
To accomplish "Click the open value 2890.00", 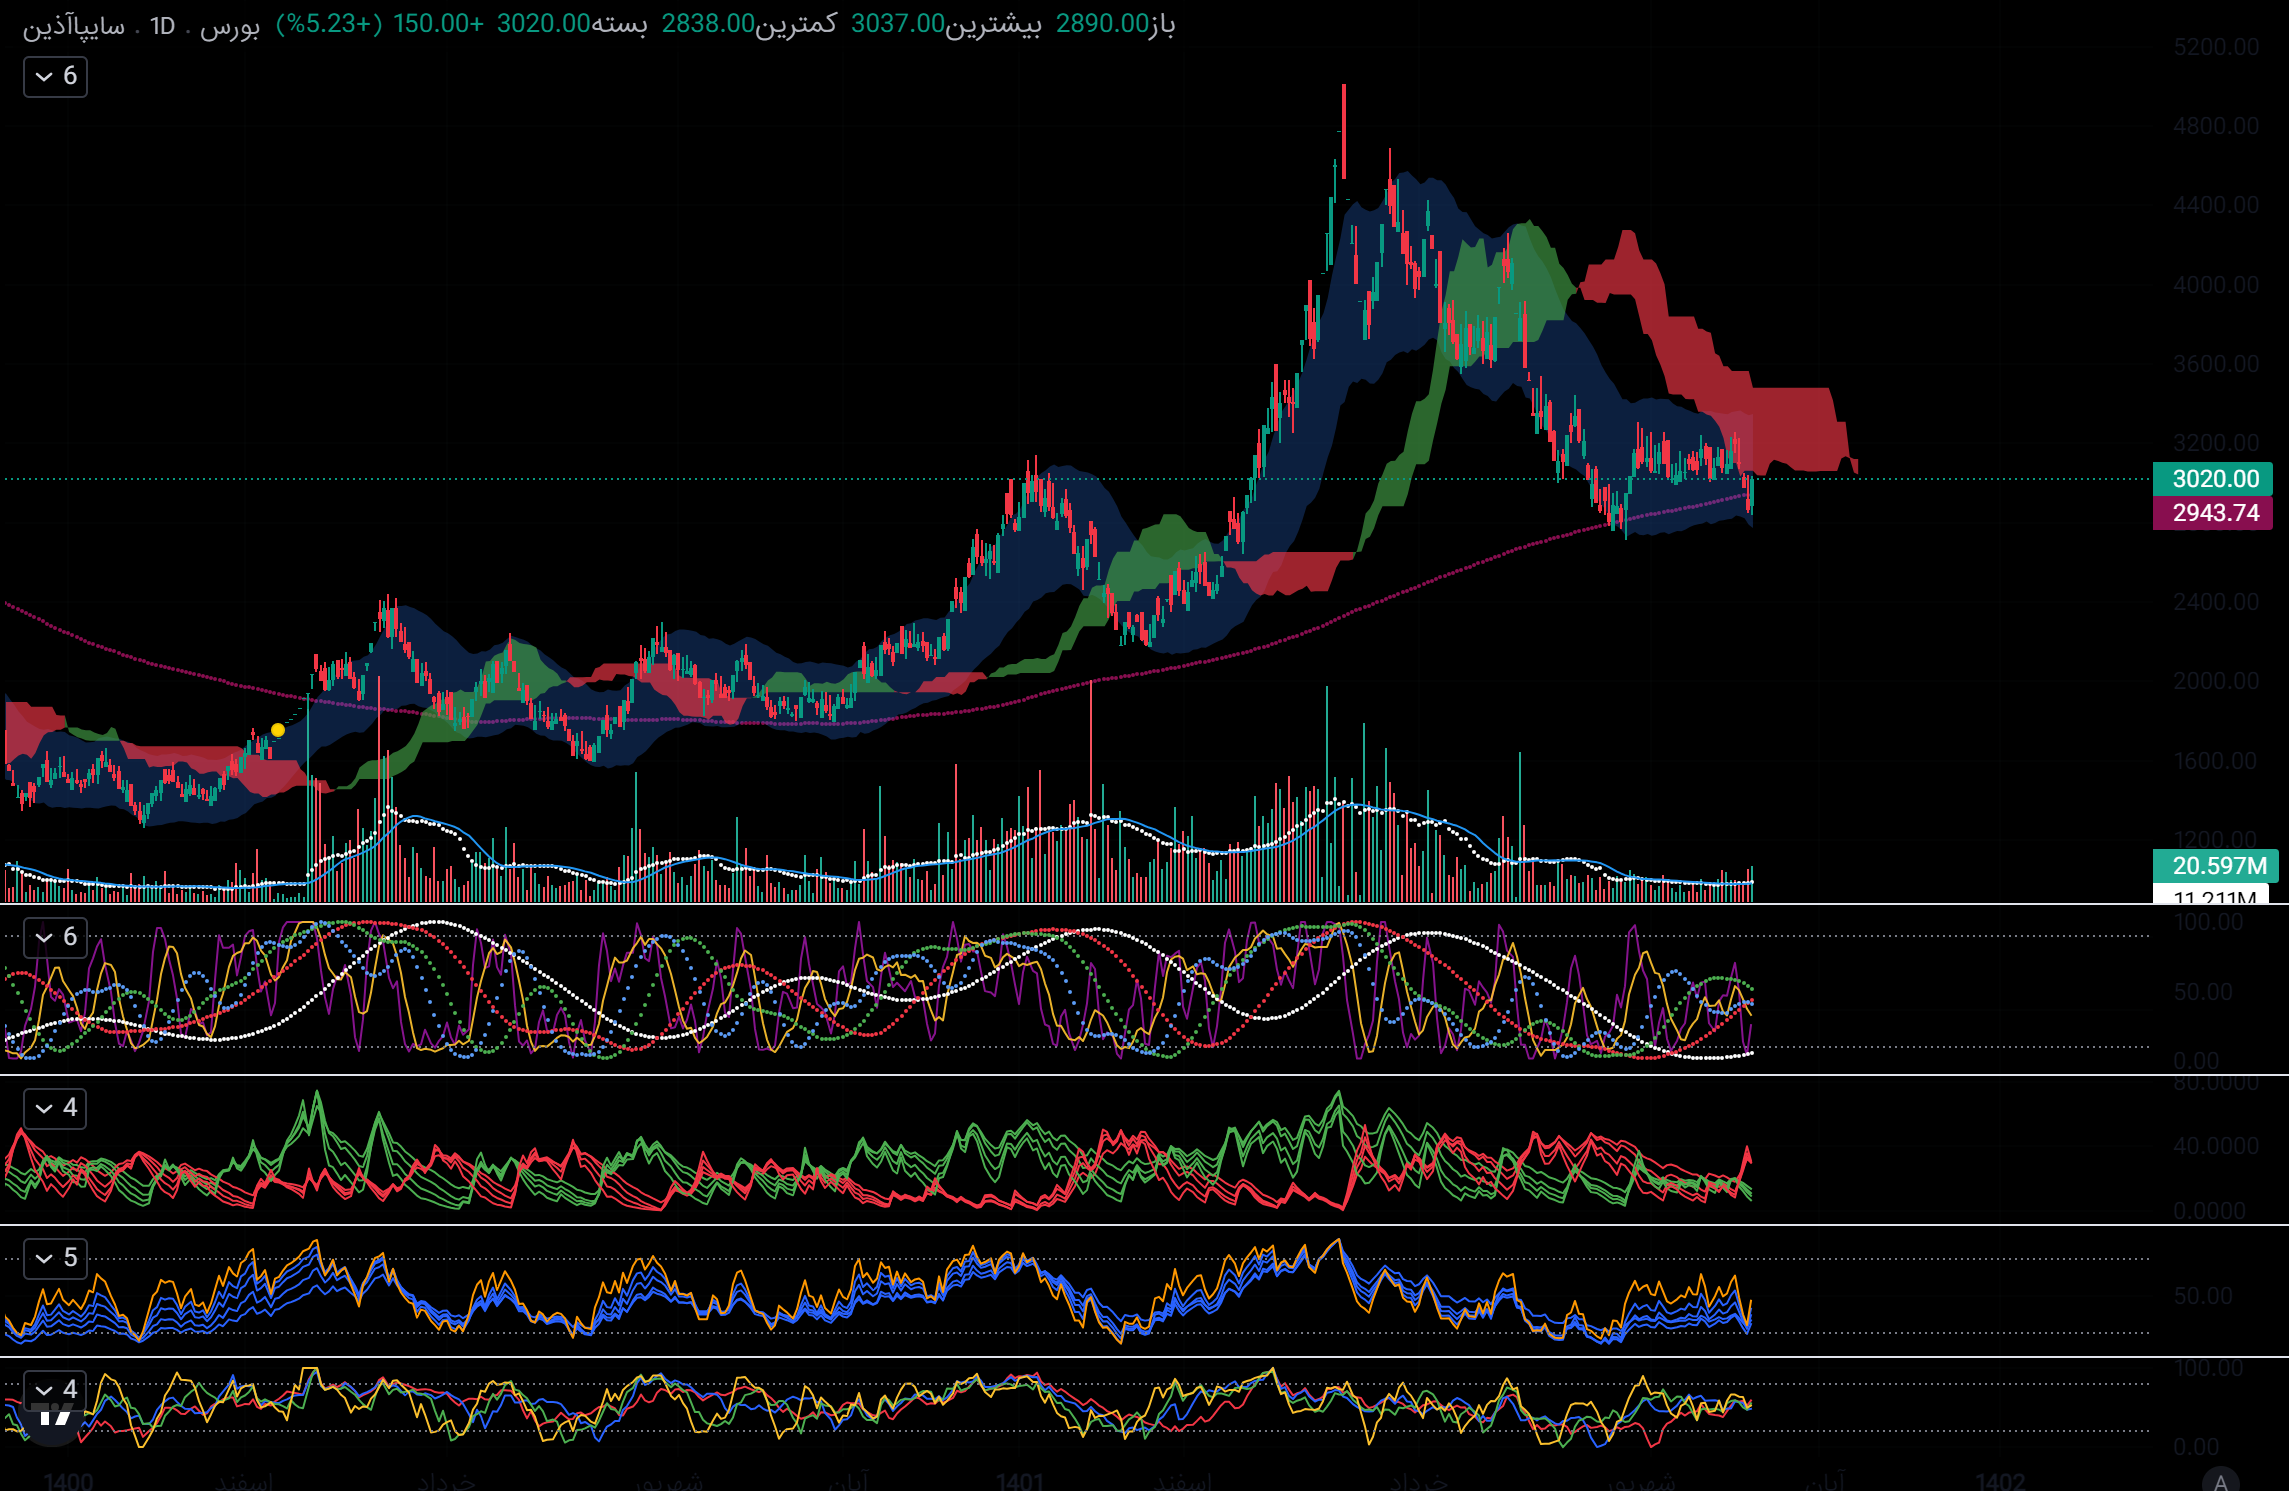I will 1102,23.
